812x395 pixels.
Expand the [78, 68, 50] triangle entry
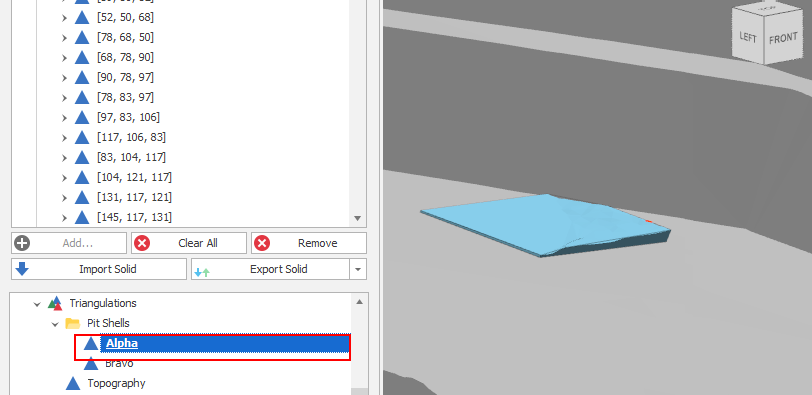(64, 38)
